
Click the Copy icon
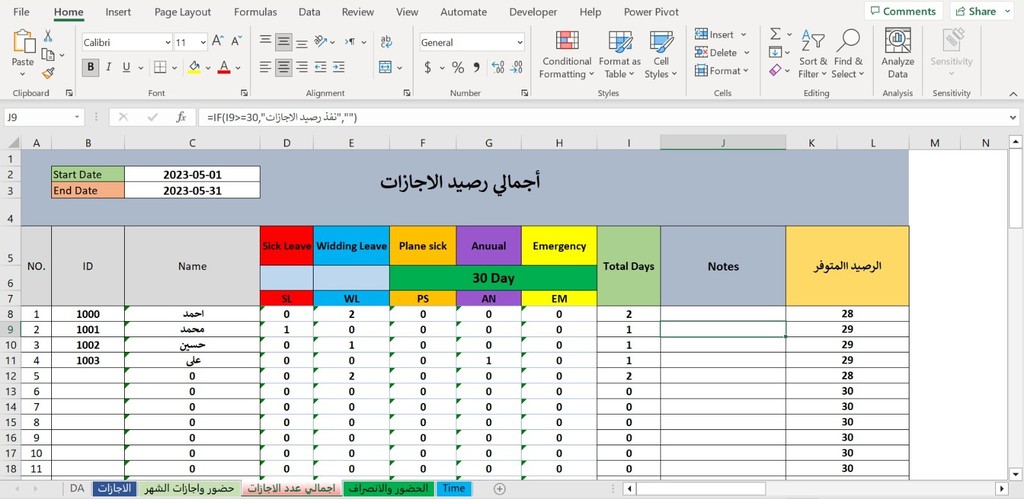click(48, 55)
